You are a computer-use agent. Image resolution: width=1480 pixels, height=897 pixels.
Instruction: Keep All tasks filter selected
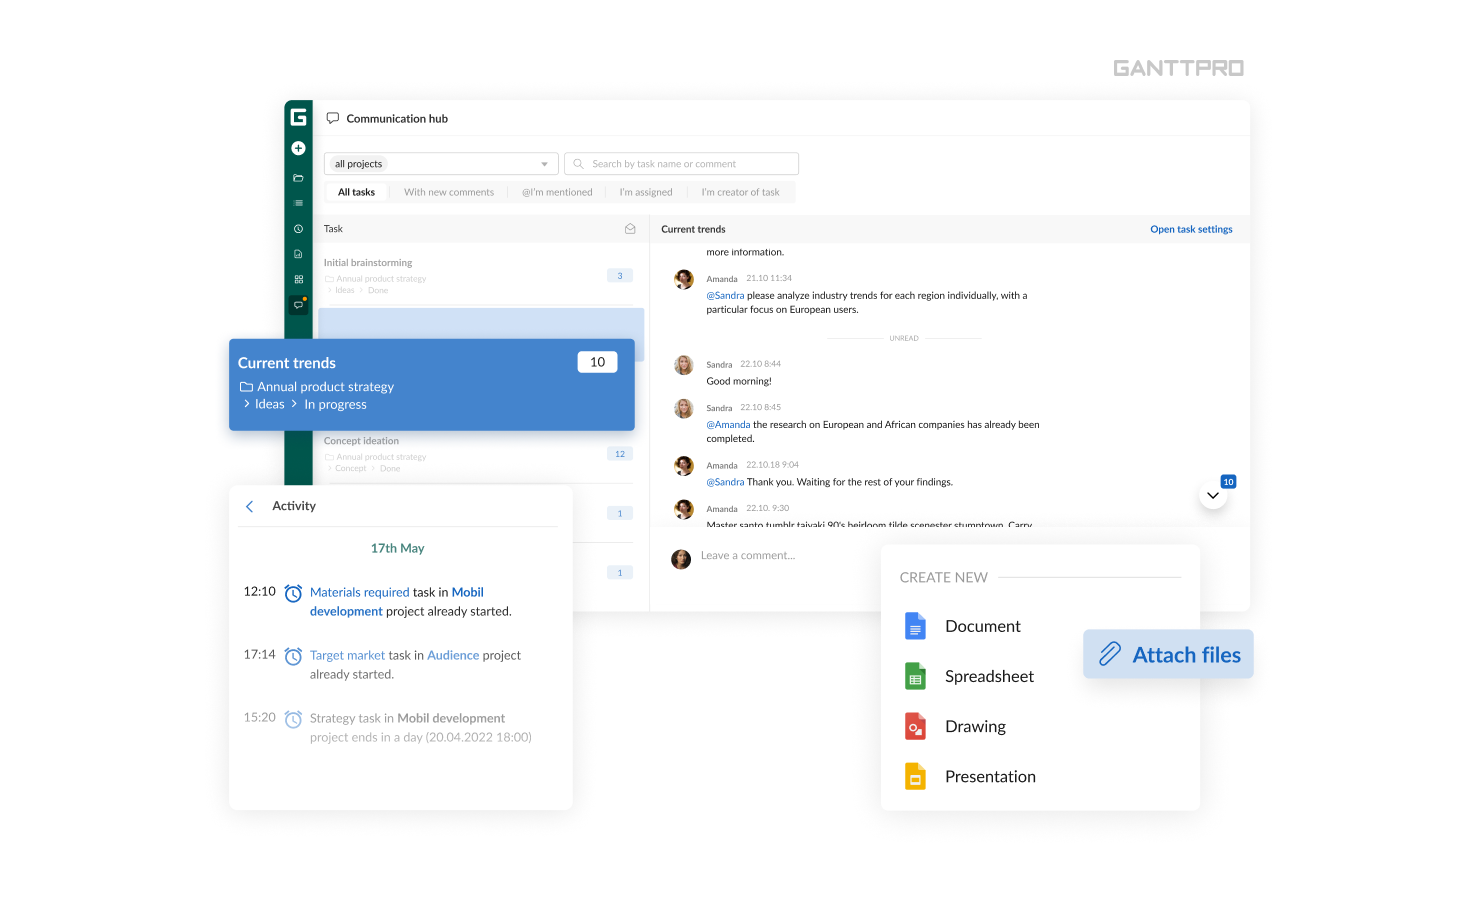[x=356, y=191]
